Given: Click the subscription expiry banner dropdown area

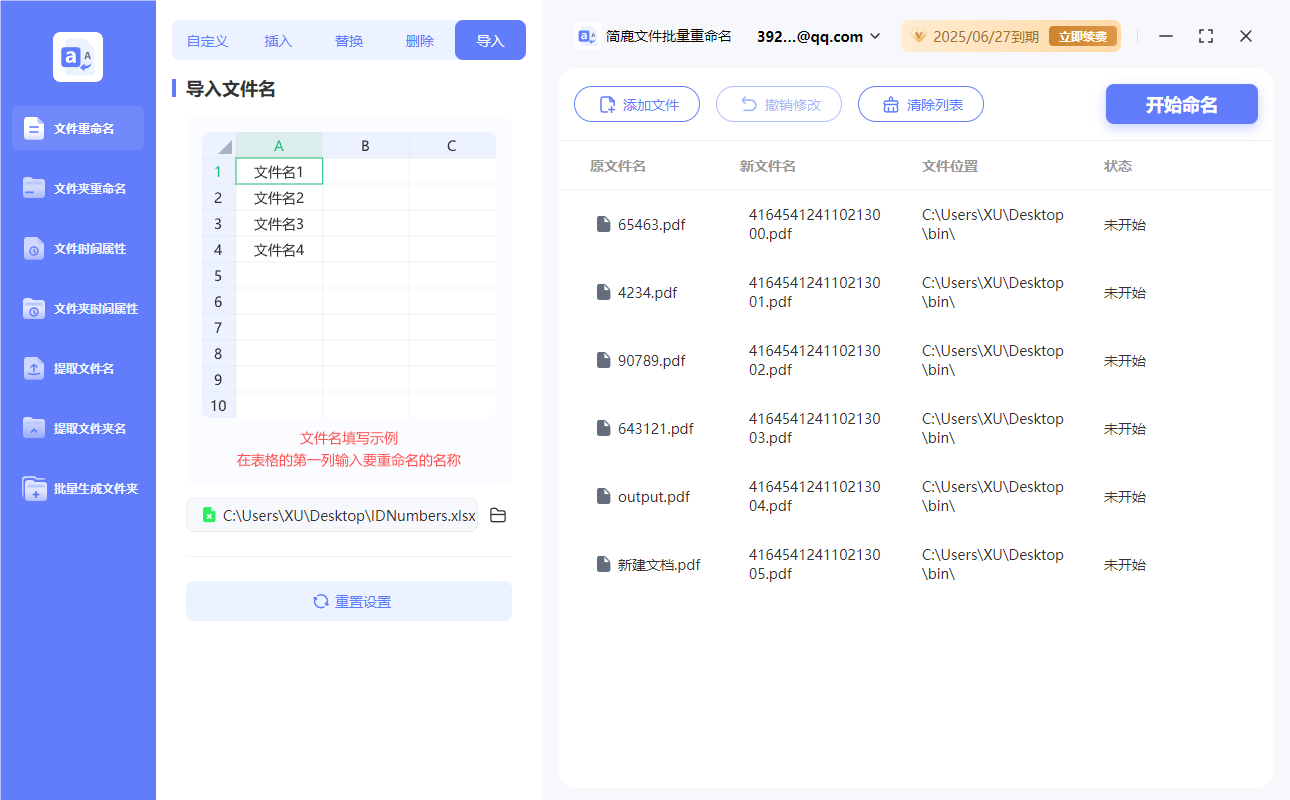Looking at the screenshot, I should [1010, 35].
